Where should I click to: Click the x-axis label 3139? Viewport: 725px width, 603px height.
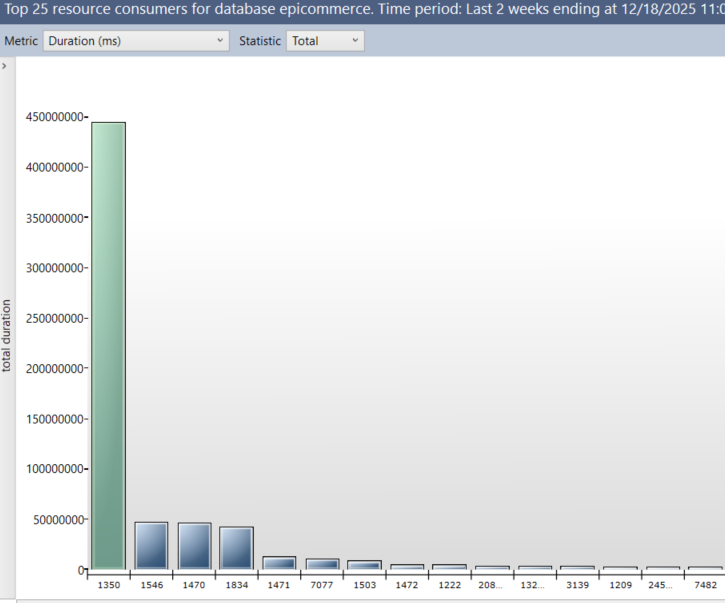(x=577, y=585)
